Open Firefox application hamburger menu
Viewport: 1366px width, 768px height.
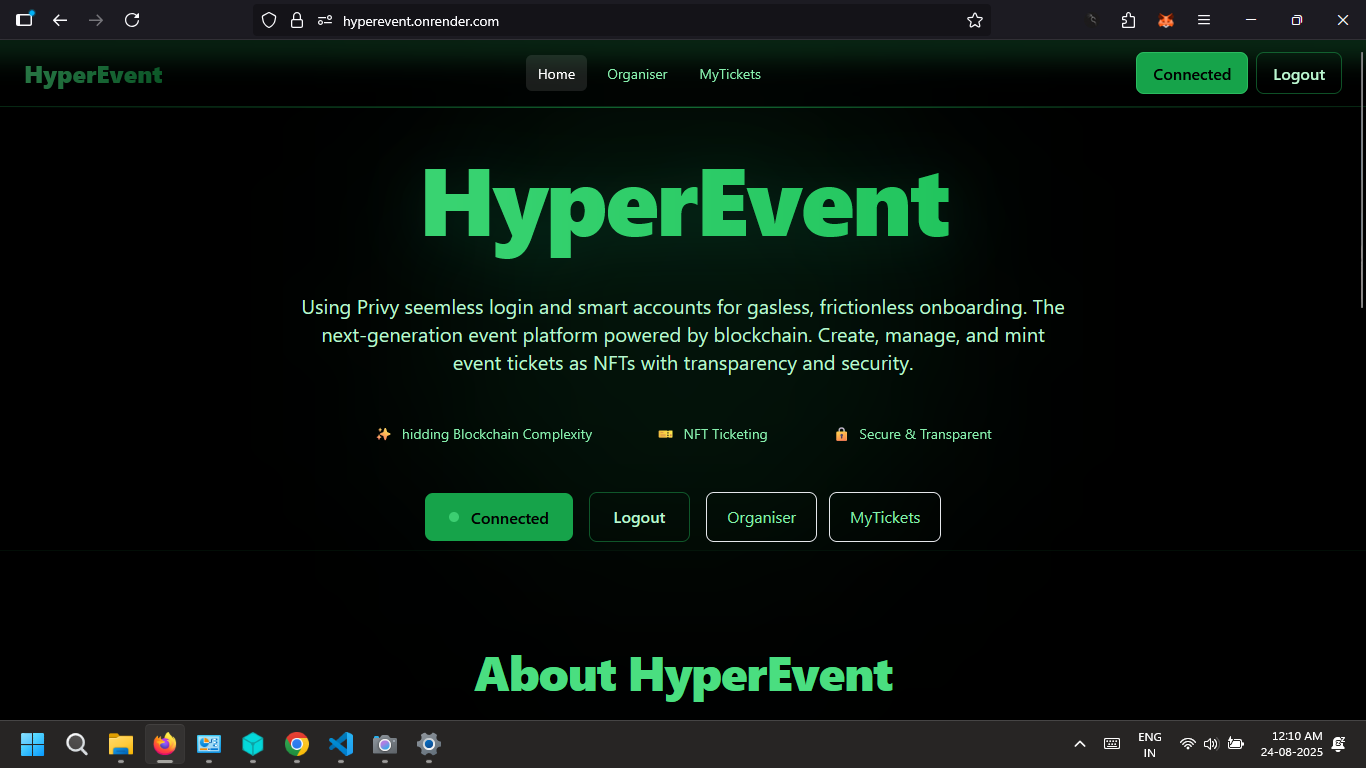click(1204, 20)
